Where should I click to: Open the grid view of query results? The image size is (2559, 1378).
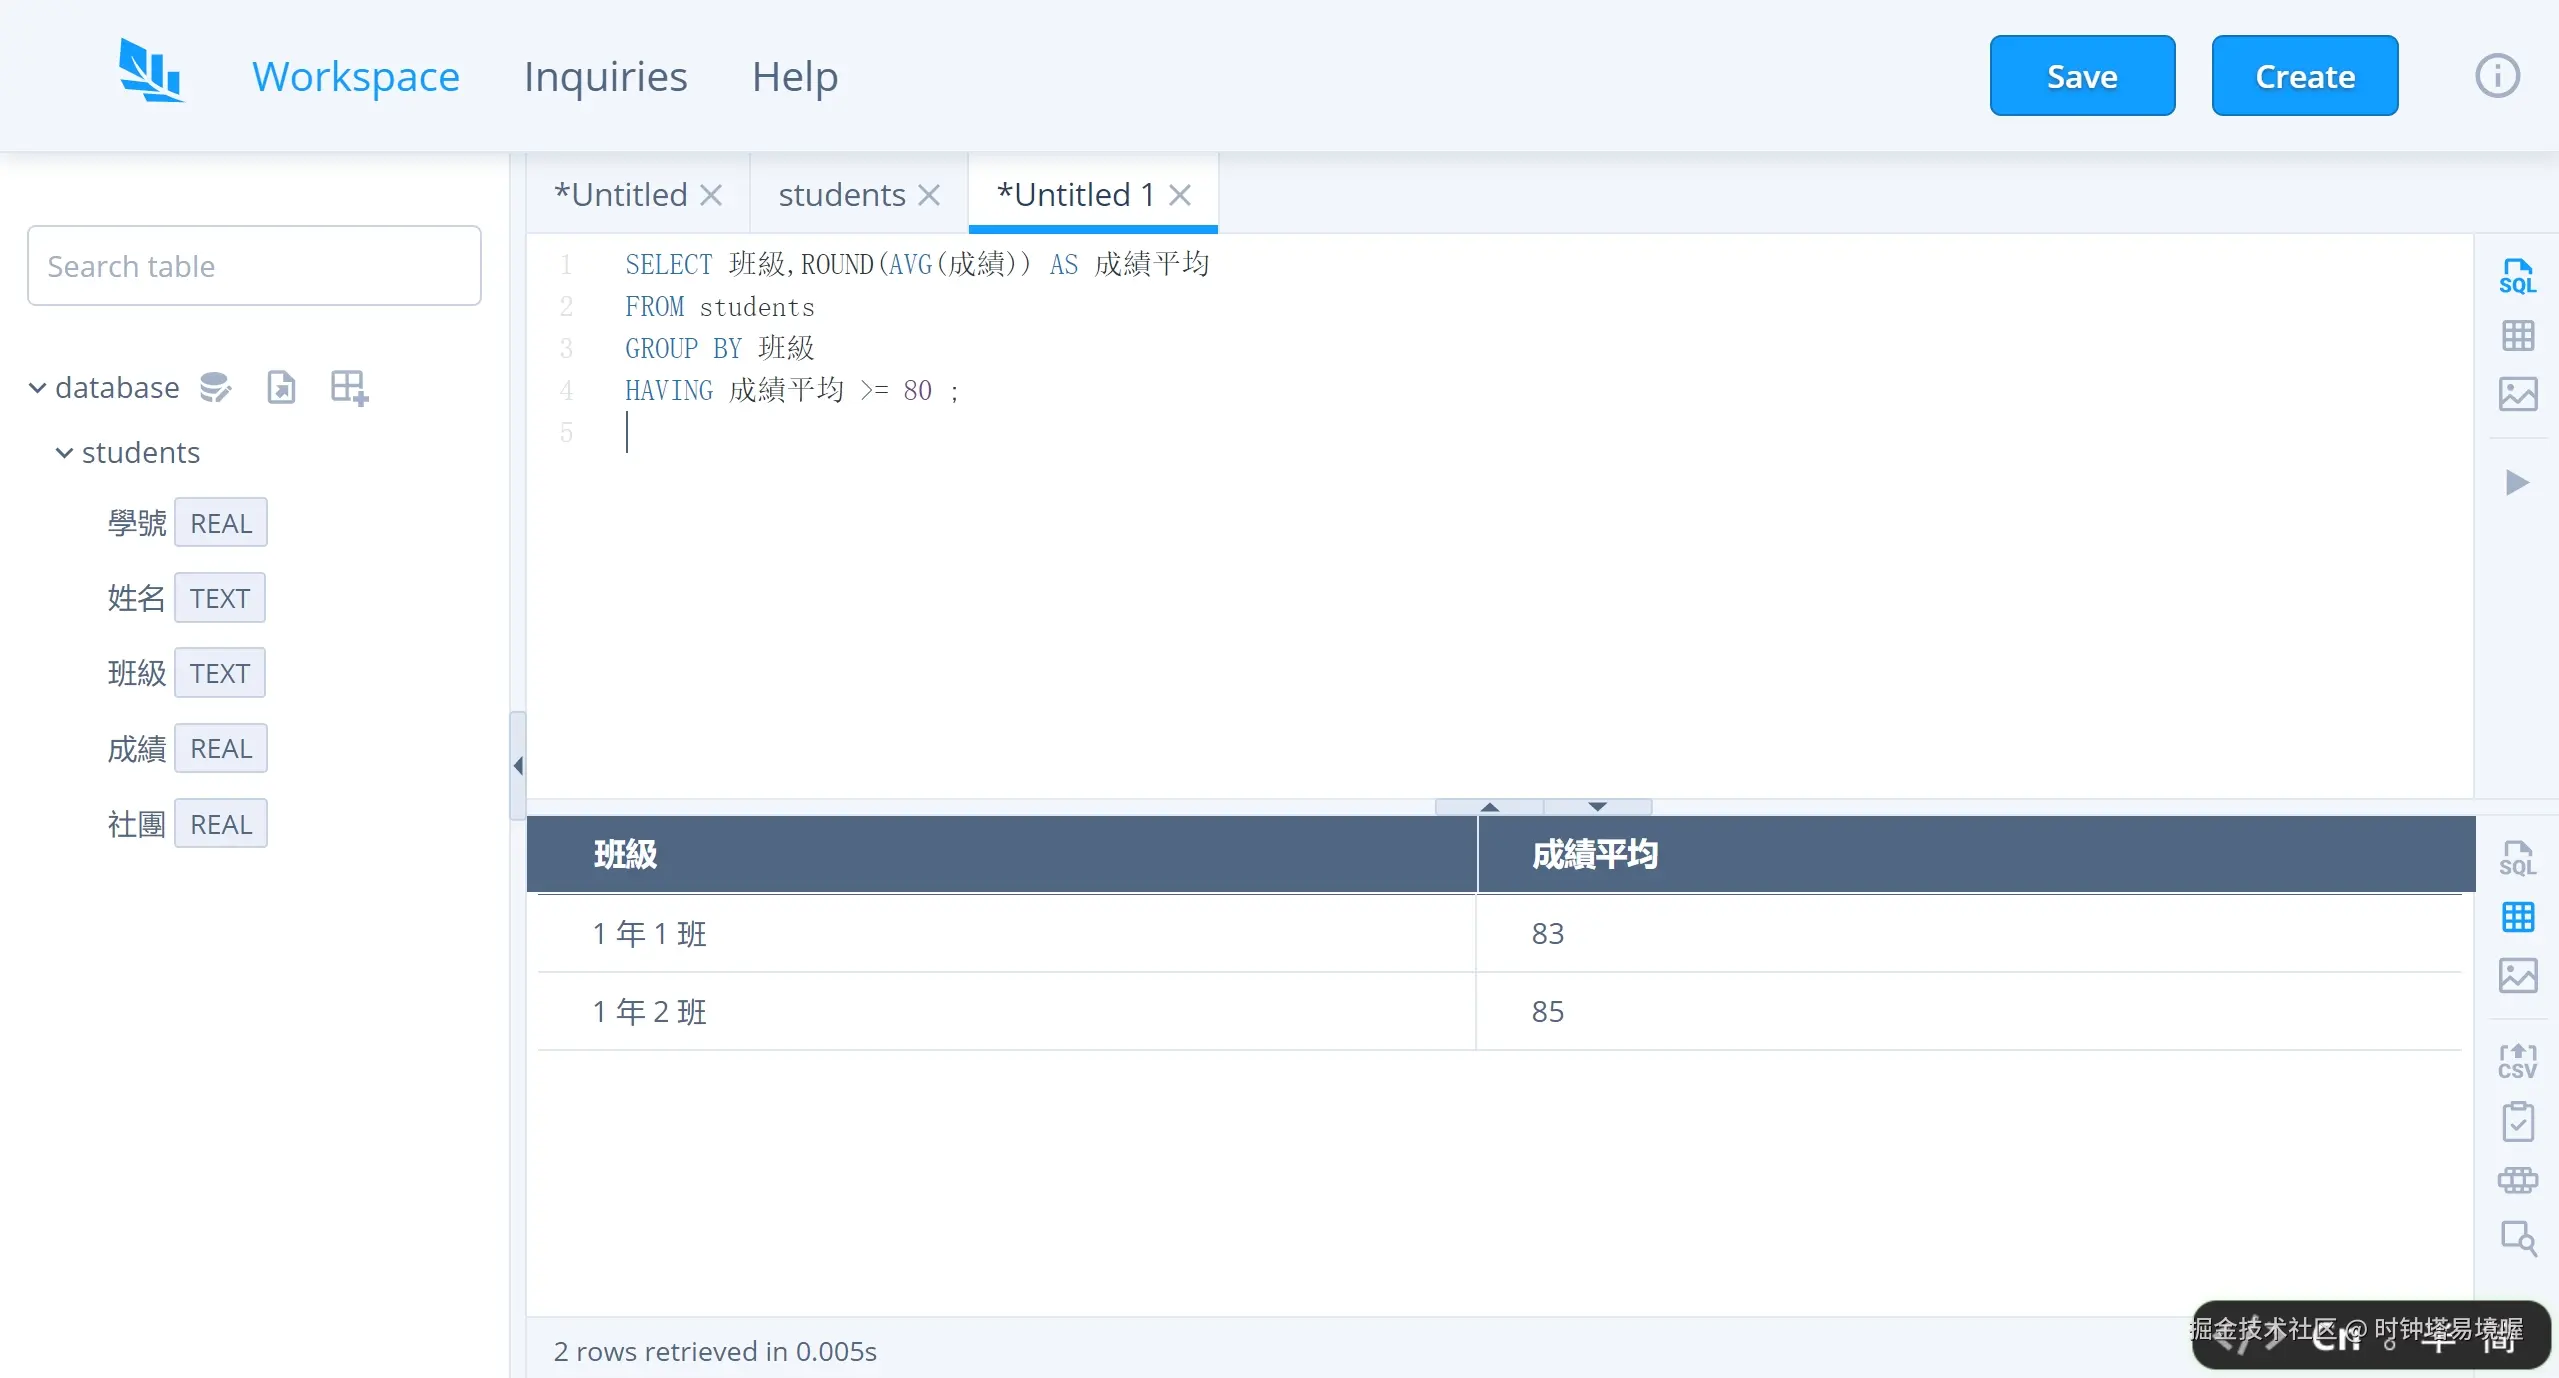[2519, 917]
